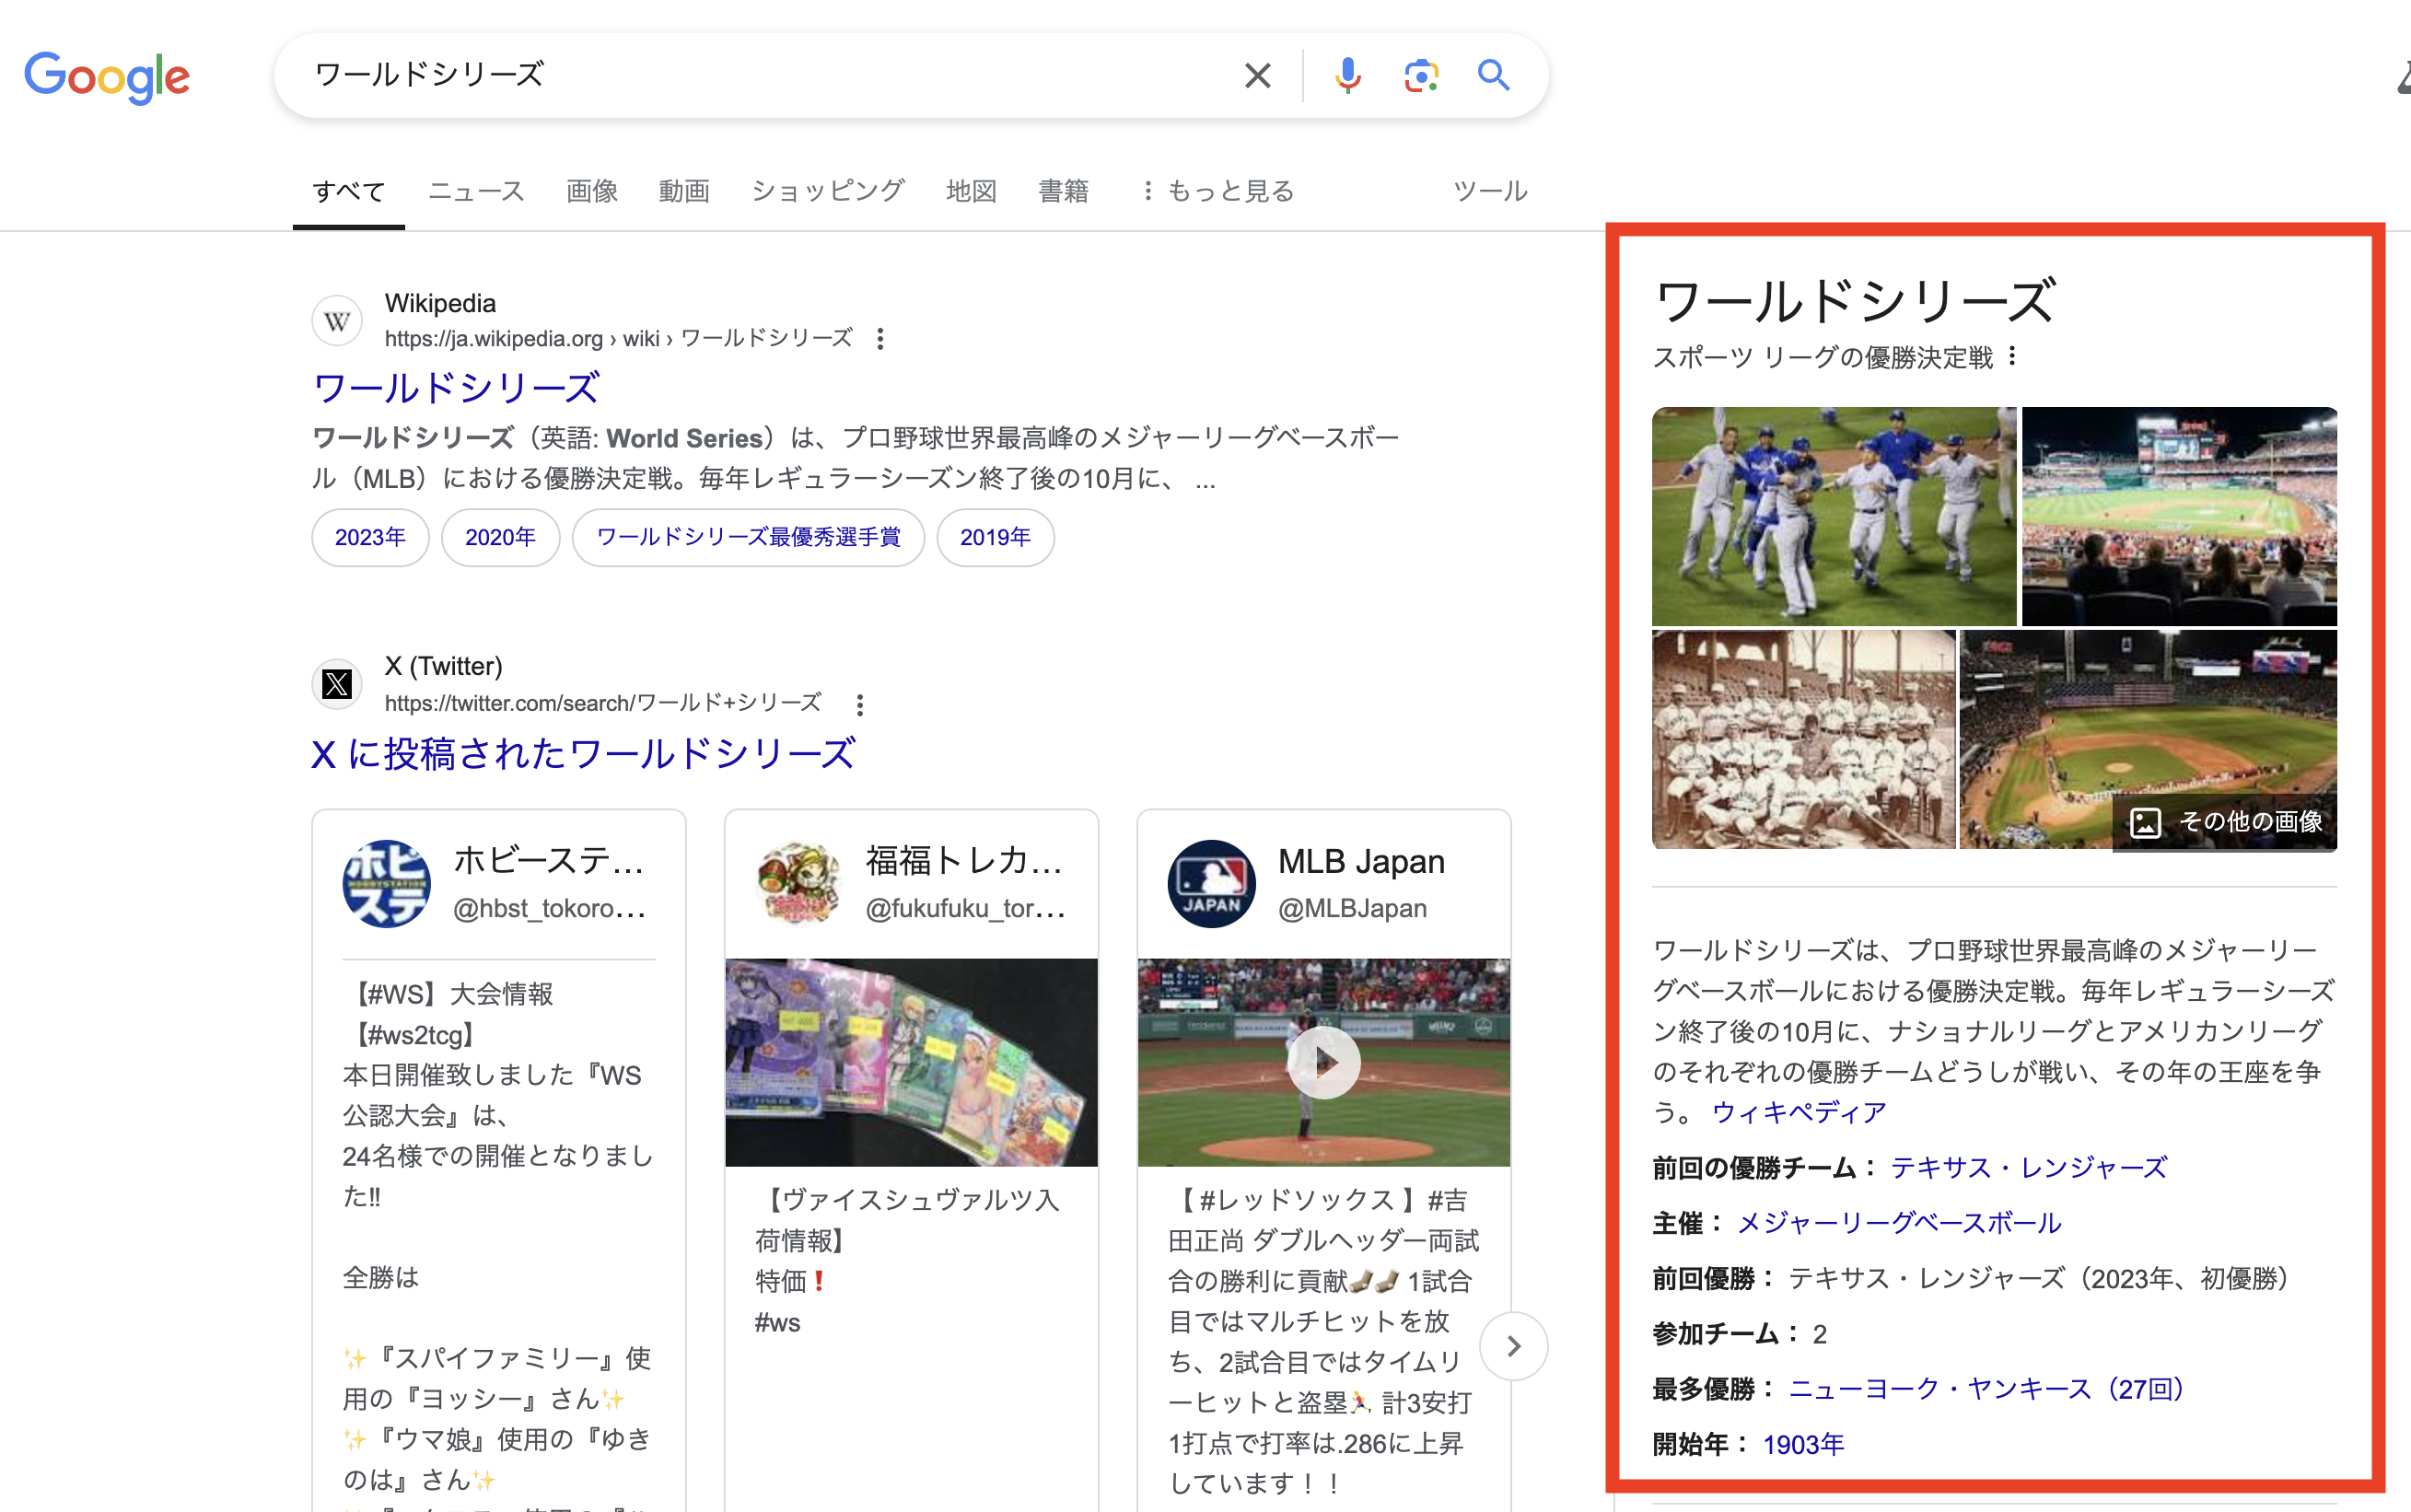Viewport: 2411px width, 1512px height.
Task: Click the 2020年 chip
Action: [x=500, y=538]
